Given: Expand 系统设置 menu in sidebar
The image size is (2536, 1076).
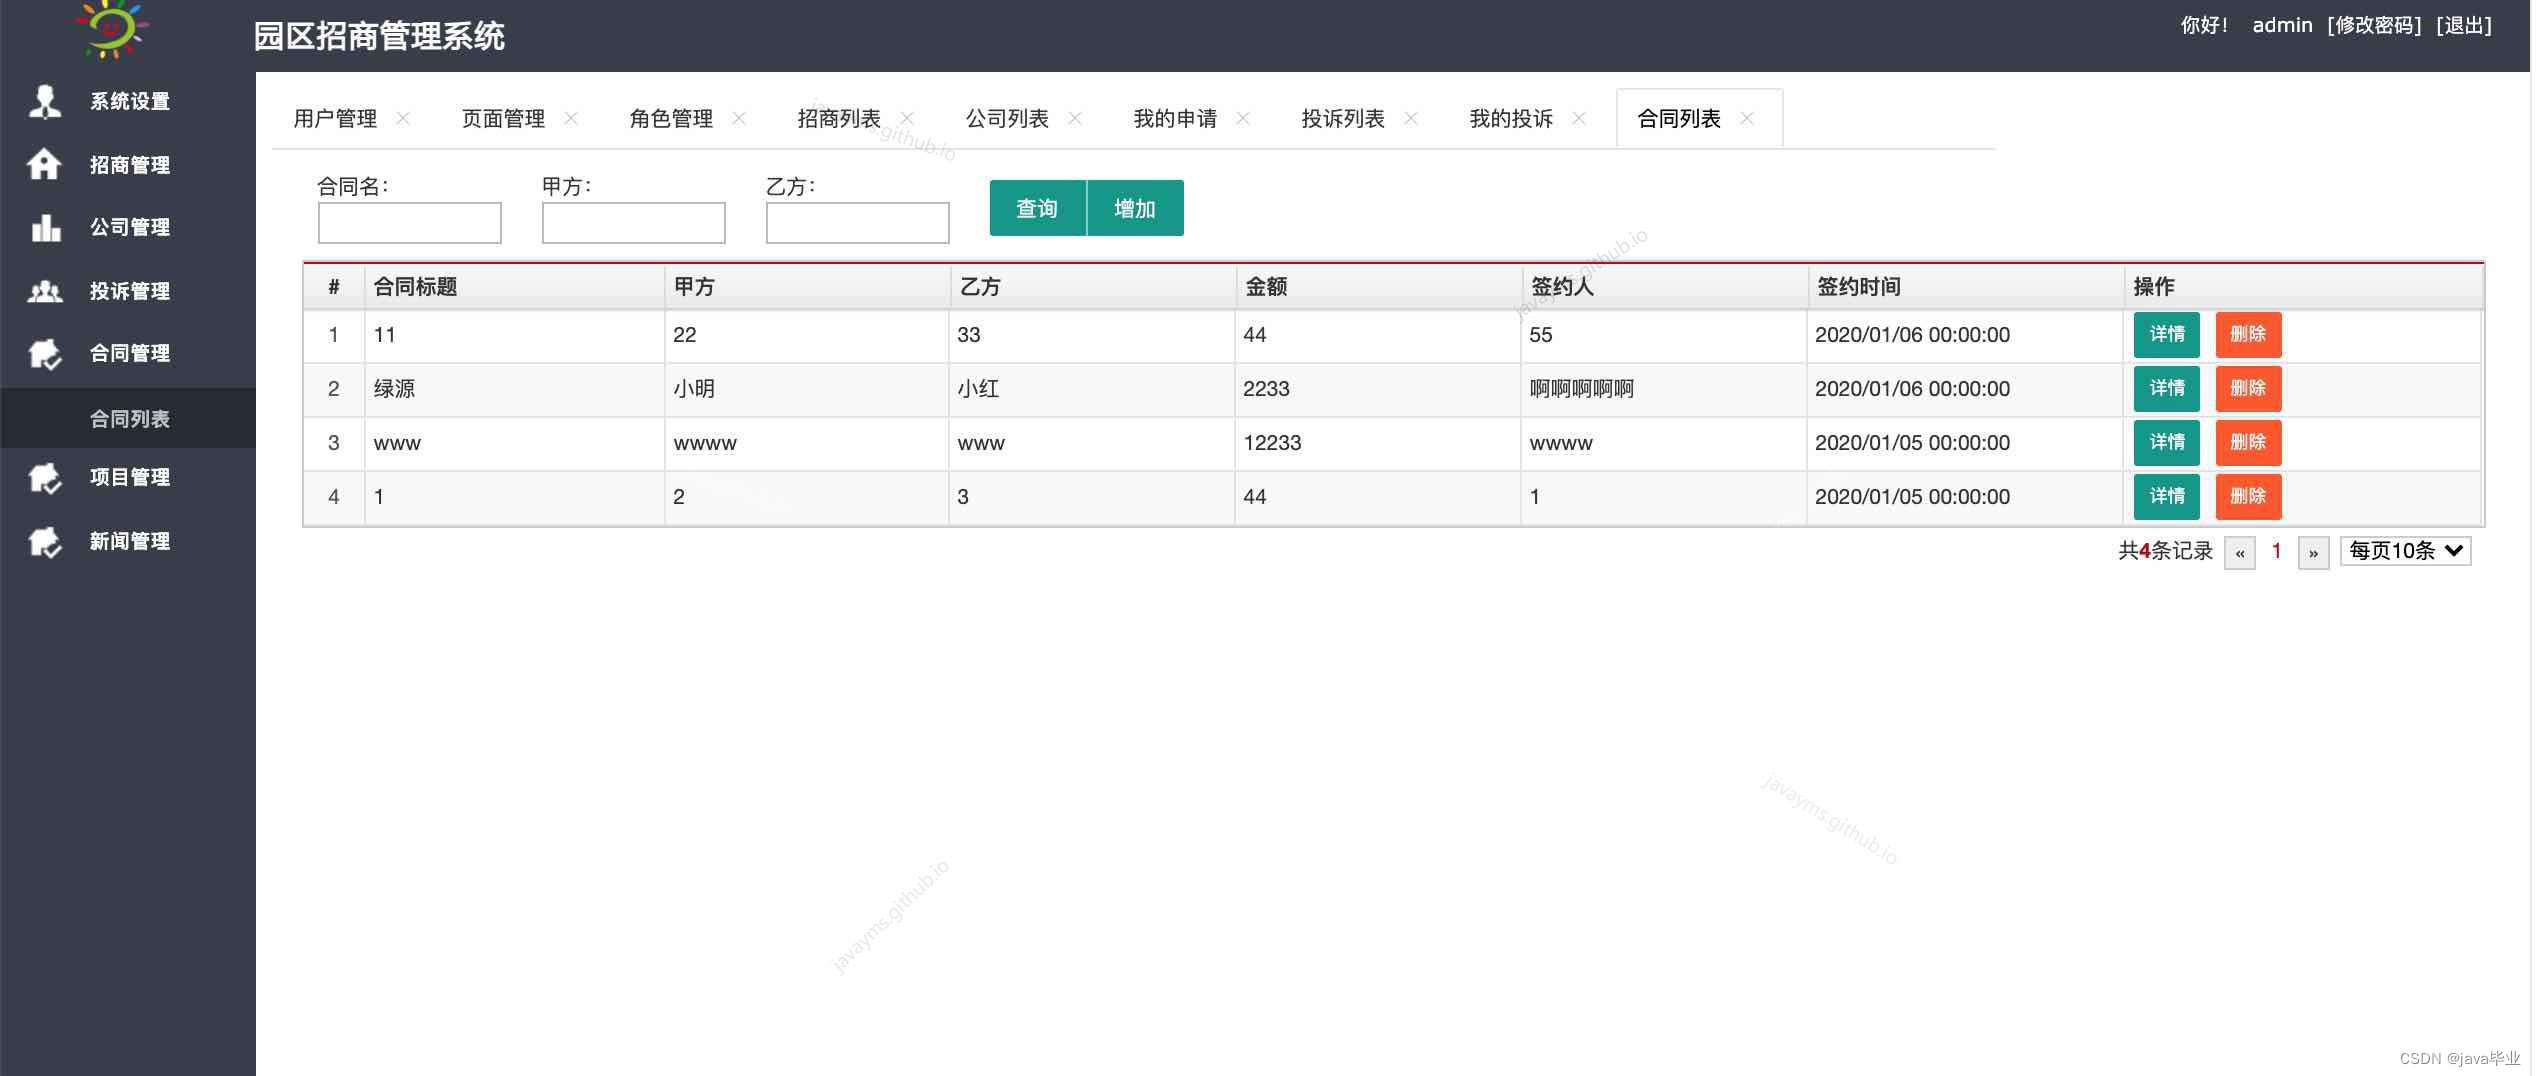Looking at the screenshot, I should [128, 101].
